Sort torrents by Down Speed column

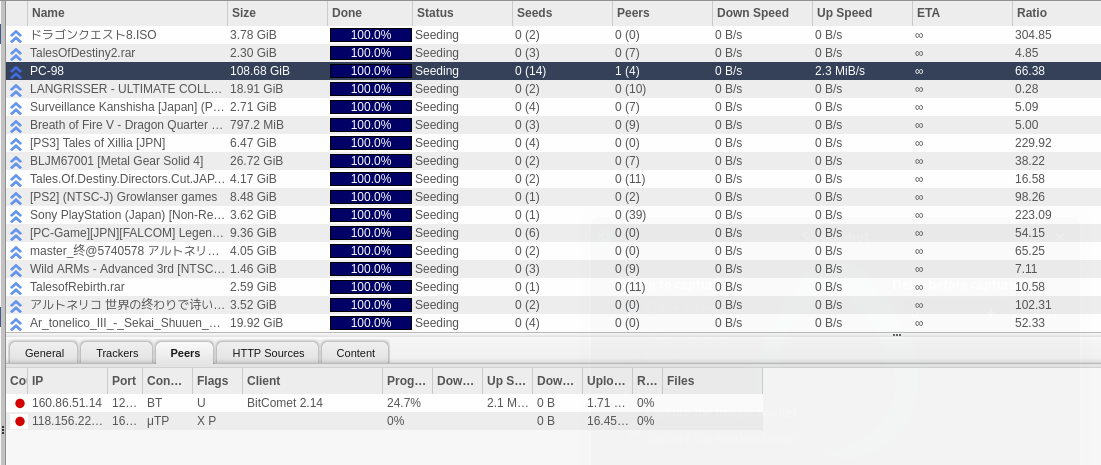[762, 13]
